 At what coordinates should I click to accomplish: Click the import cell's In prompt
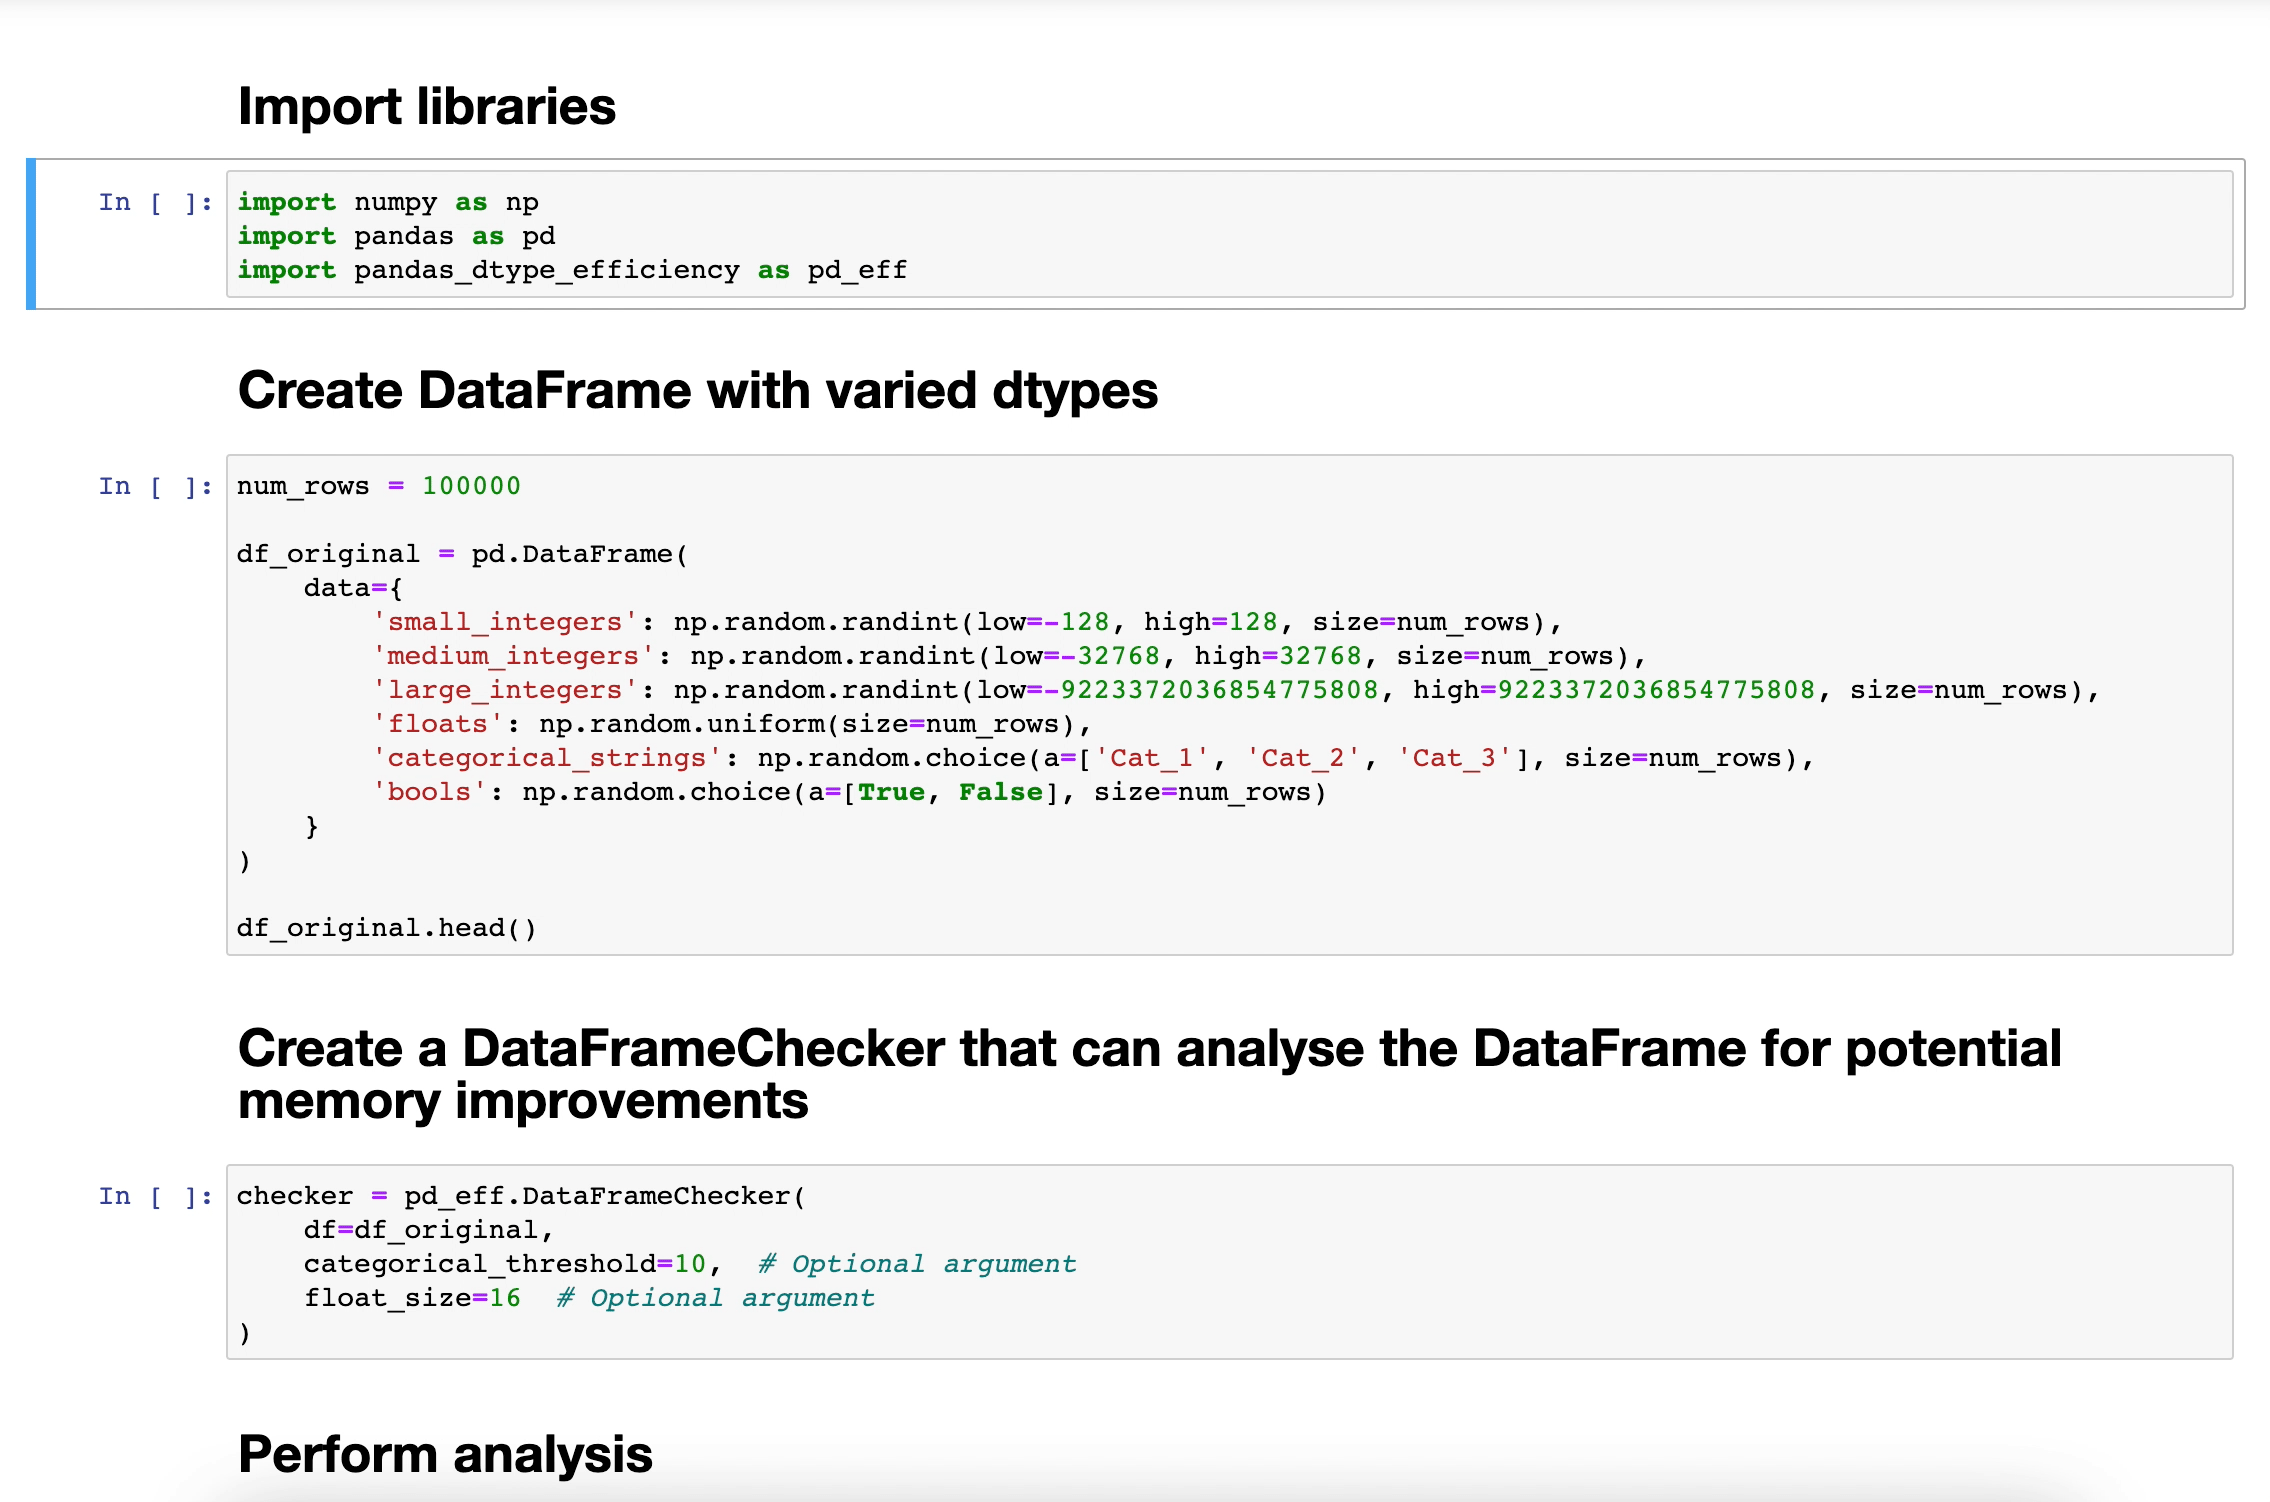[155, 203]
